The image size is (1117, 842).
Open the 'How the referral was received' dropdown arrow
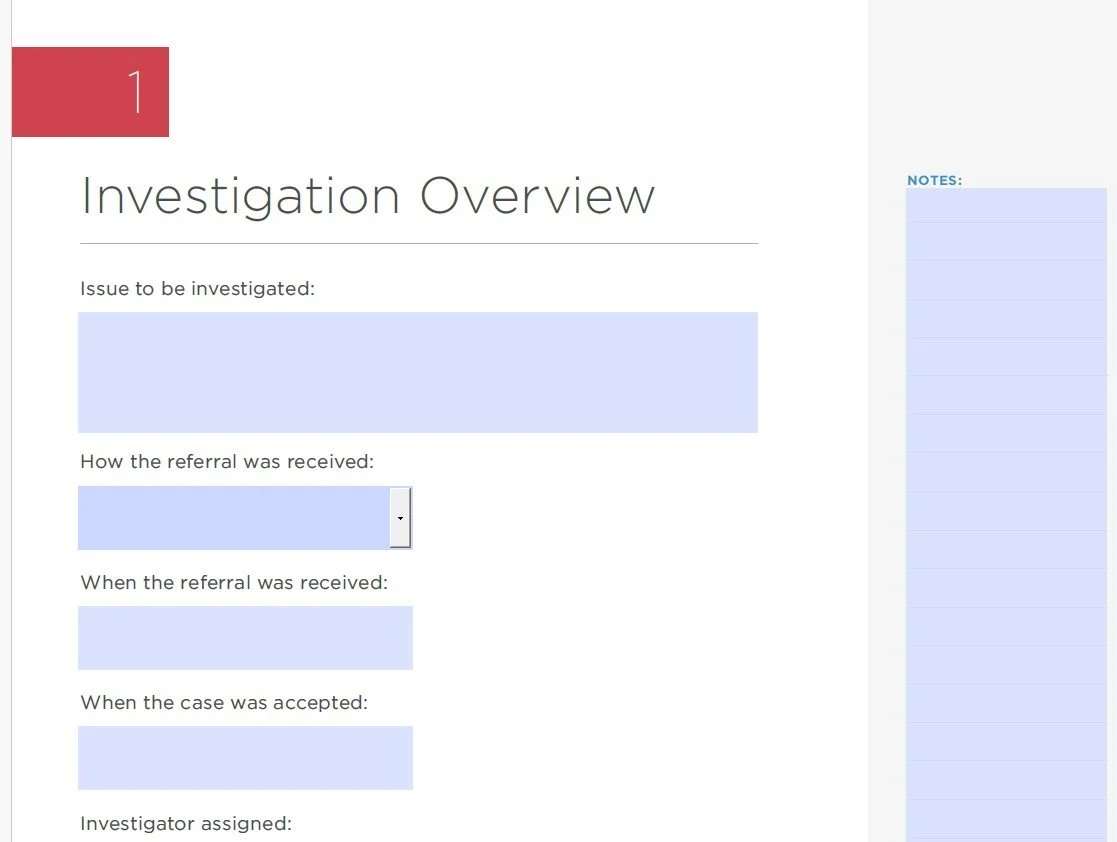tap(400, 518)
